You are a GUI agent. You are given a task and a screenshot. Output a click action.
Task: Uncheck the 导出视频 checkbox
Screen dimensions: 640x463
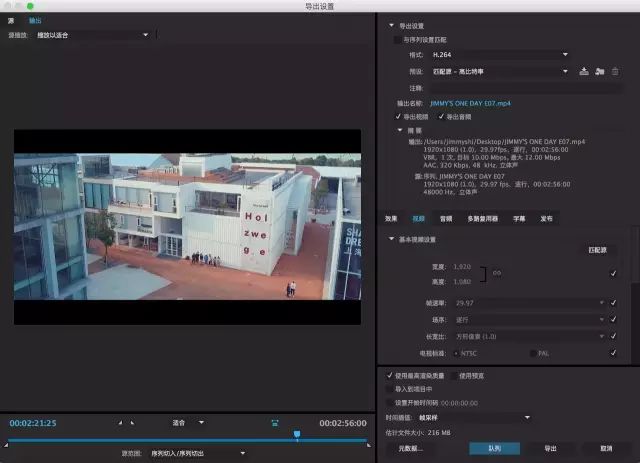pyautogui.click(x=398, y=117)
